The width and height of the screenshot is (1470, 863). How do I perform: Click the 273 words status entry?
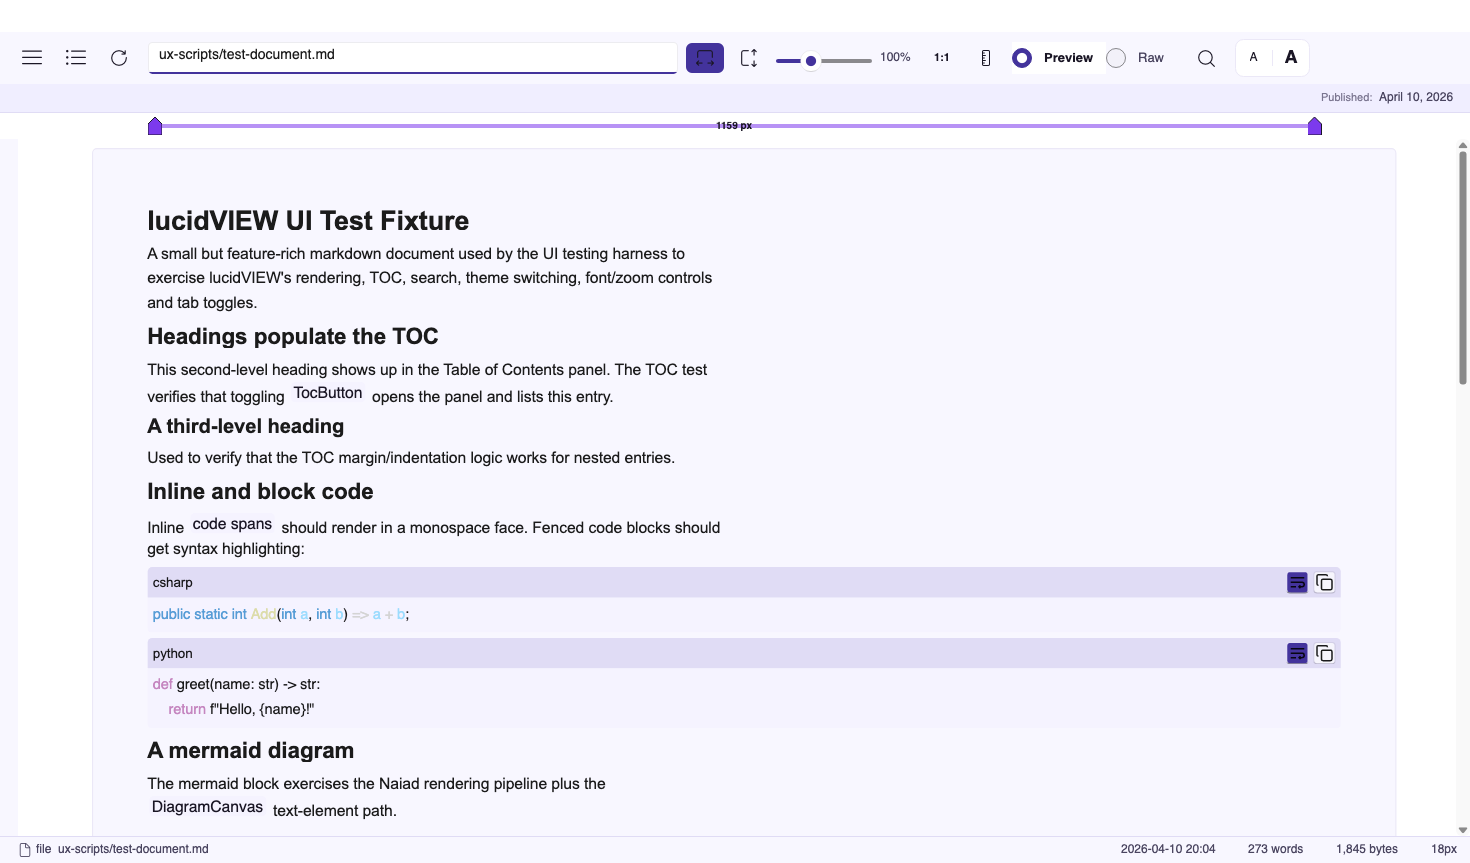[x=1275, y=849]
